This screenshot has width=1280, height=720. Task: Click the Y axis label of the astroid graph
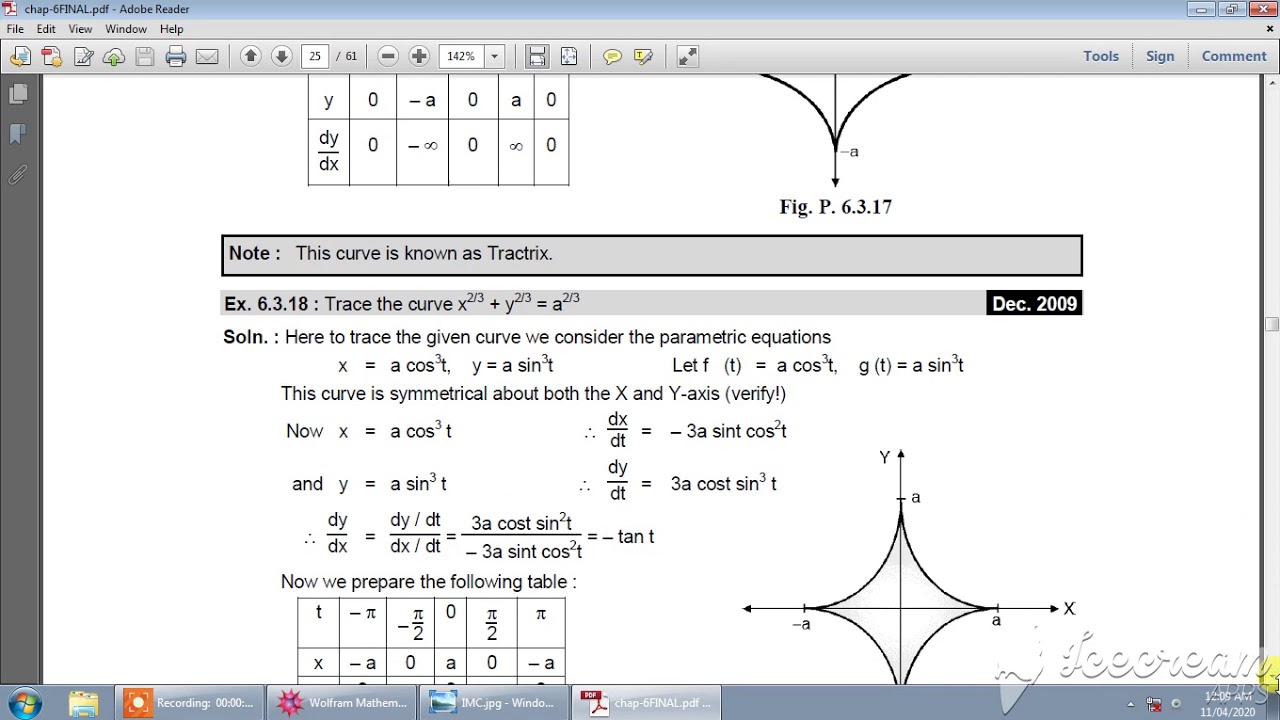[884, 458]
